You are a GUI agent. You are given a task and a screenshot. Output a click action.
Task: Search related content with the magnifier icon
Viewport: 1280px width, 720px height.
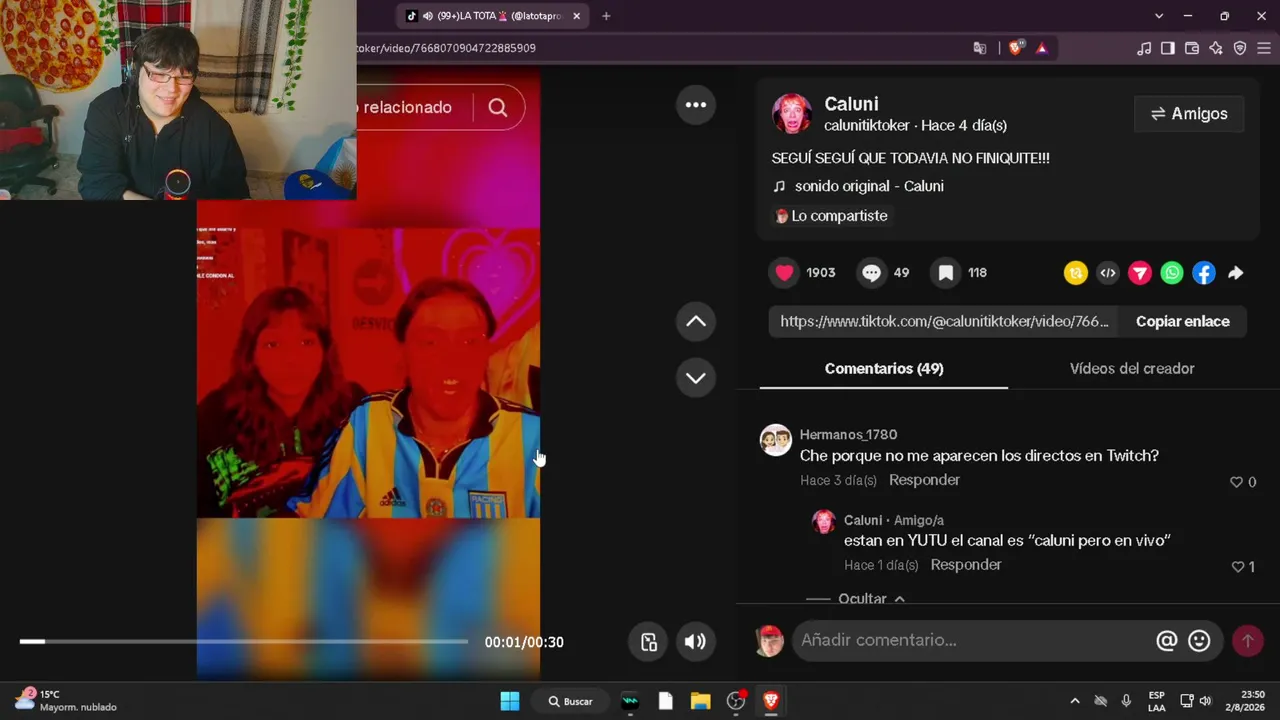click(498, 108)
